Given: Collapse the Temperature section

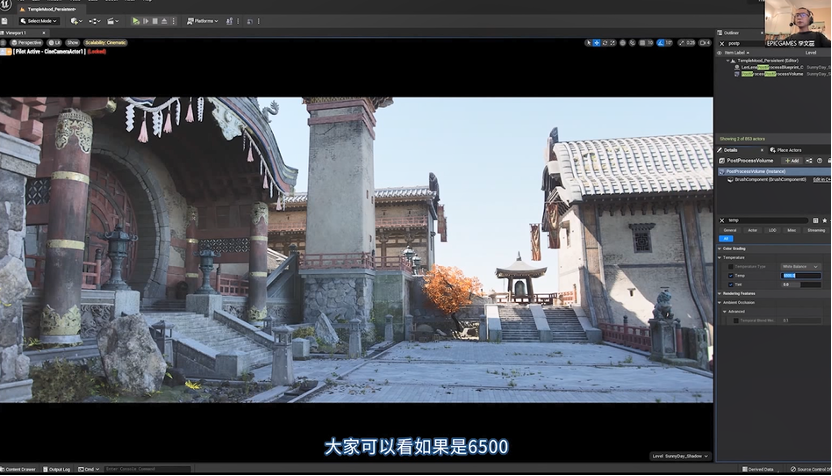Looking at the screenshot, I should coord(720,257).
